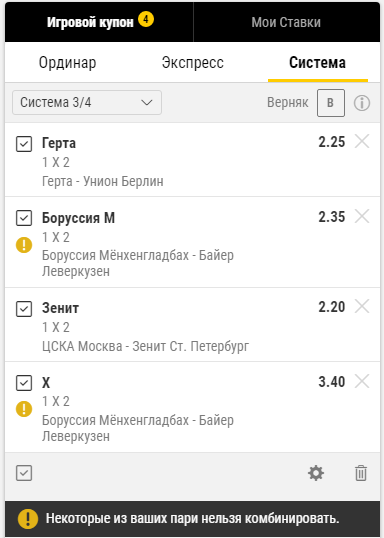Viewport: 384px width, 538px height.
Task: Click warning icon beside X draw bet
Action: [24, 409]
